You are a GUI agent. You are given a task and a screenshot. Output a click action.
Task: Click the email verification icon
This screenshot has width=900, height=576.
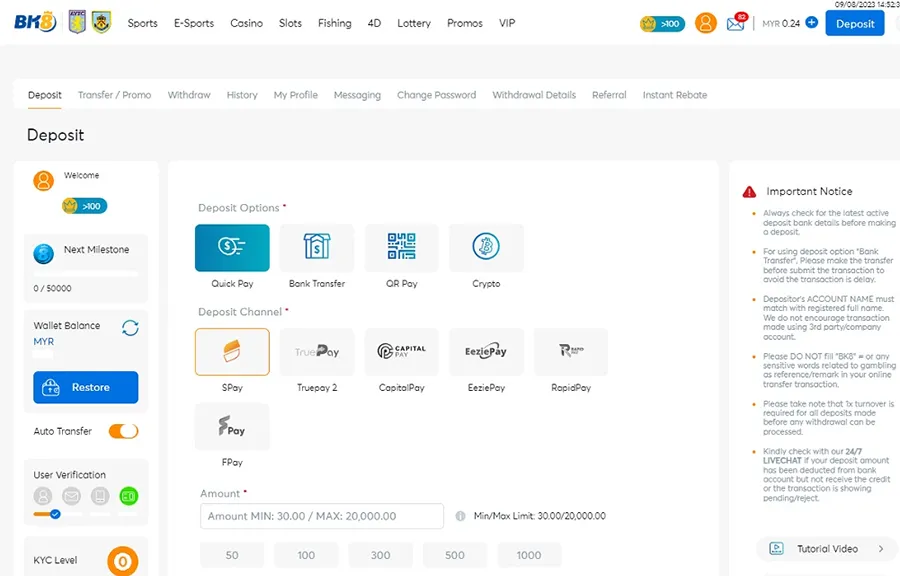click(71, 496)
